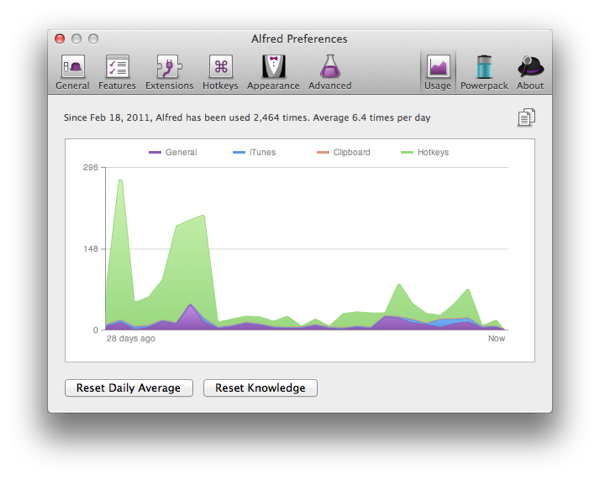
Task: Open the About hat pane
Action: (x=530, y=72)
